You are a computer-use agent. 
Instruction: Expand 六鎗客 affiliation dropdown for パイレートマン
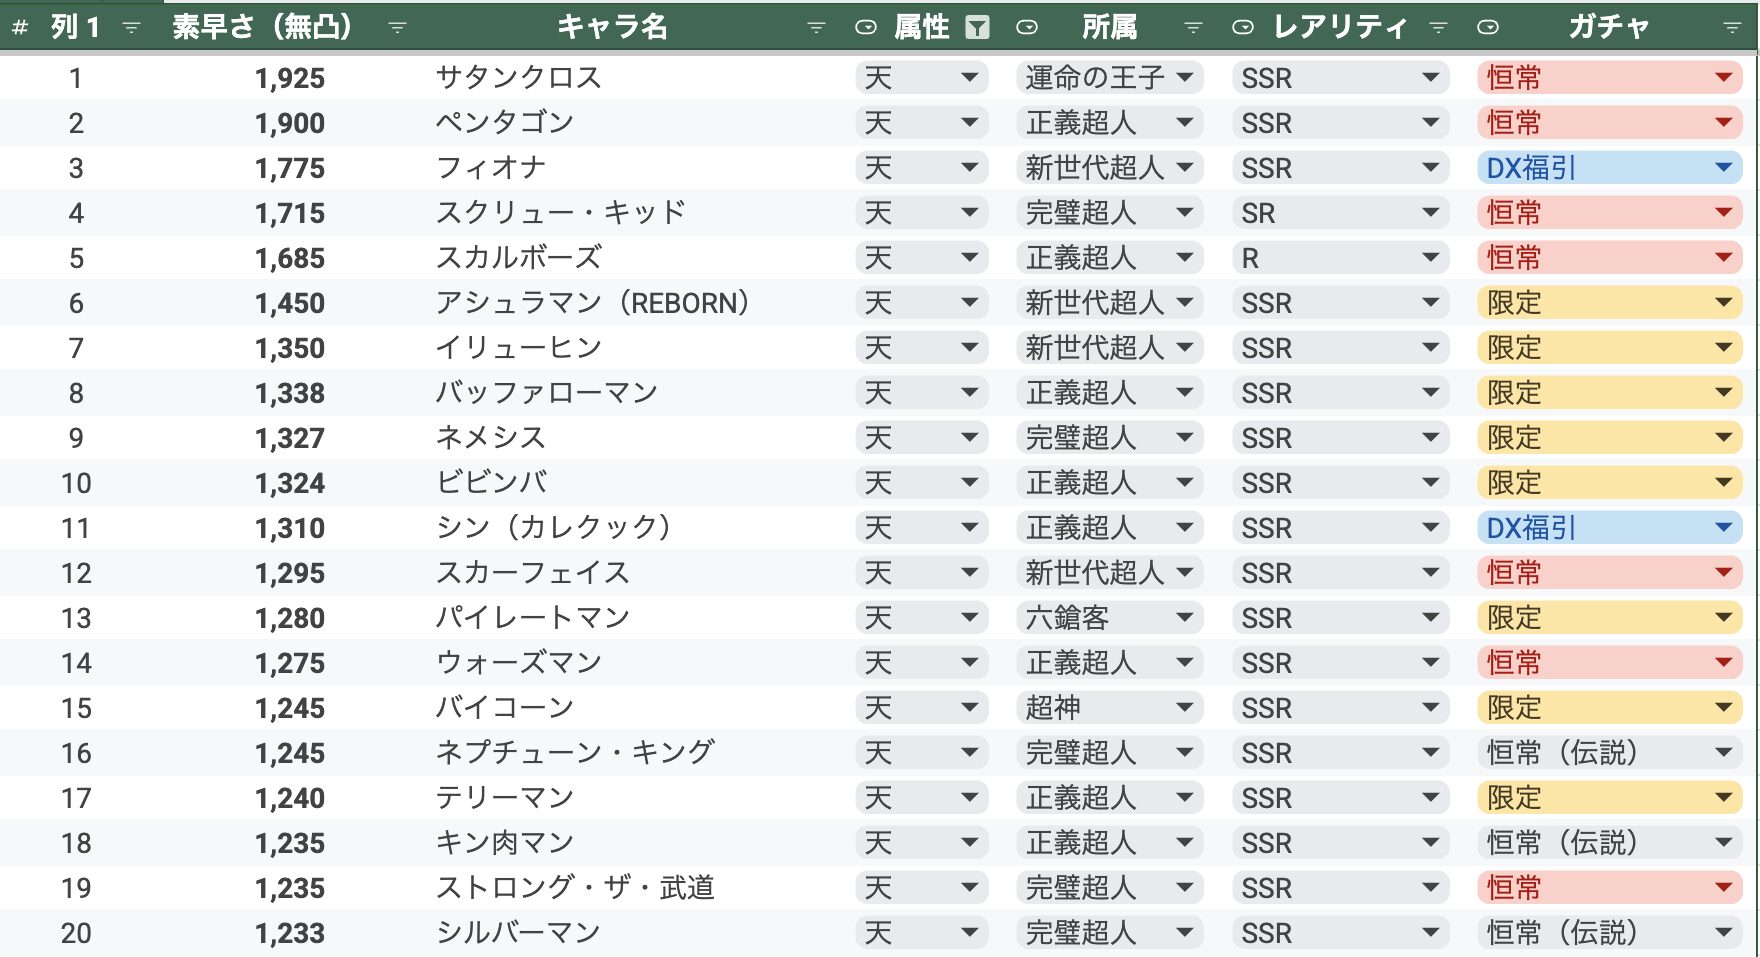coord(1109,618)
